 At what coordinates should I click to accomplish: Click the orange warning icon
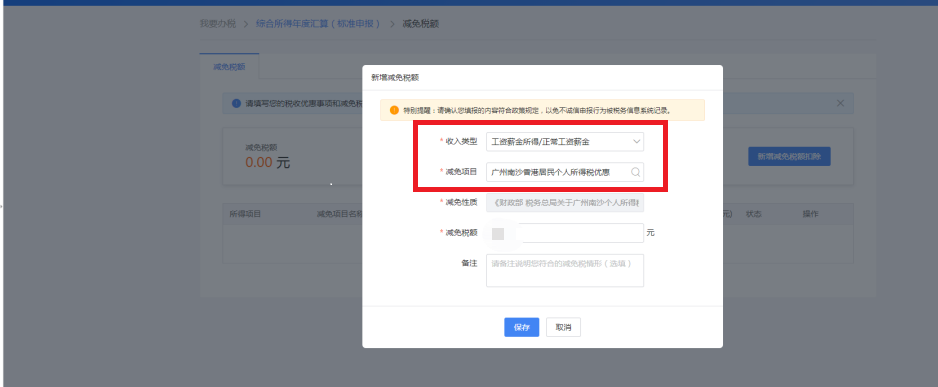pyautogui.click(x=394, y=110)
